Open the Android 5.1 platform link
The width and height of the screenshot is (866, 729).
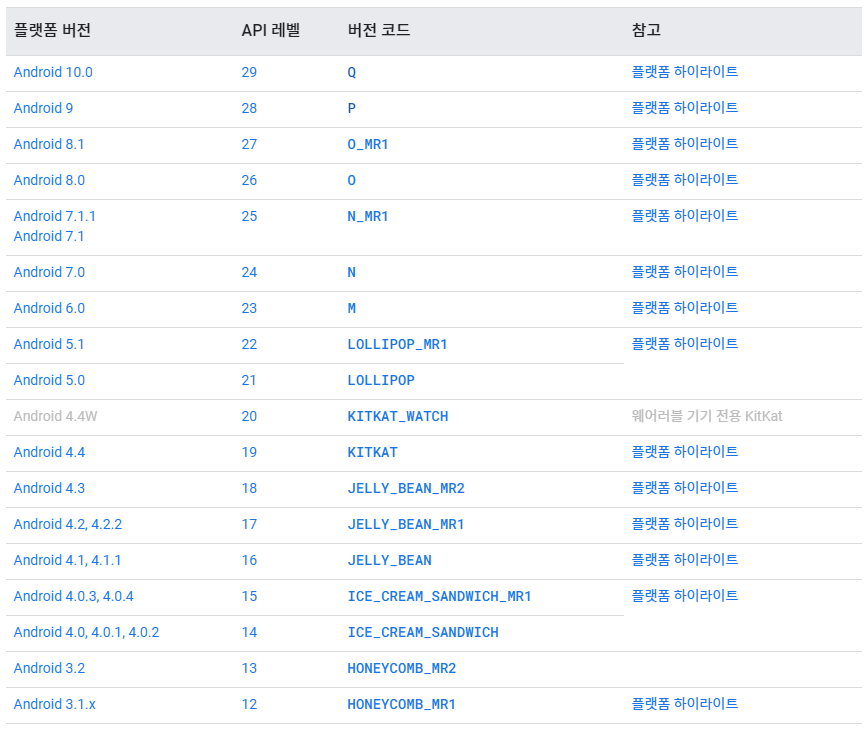49,344
